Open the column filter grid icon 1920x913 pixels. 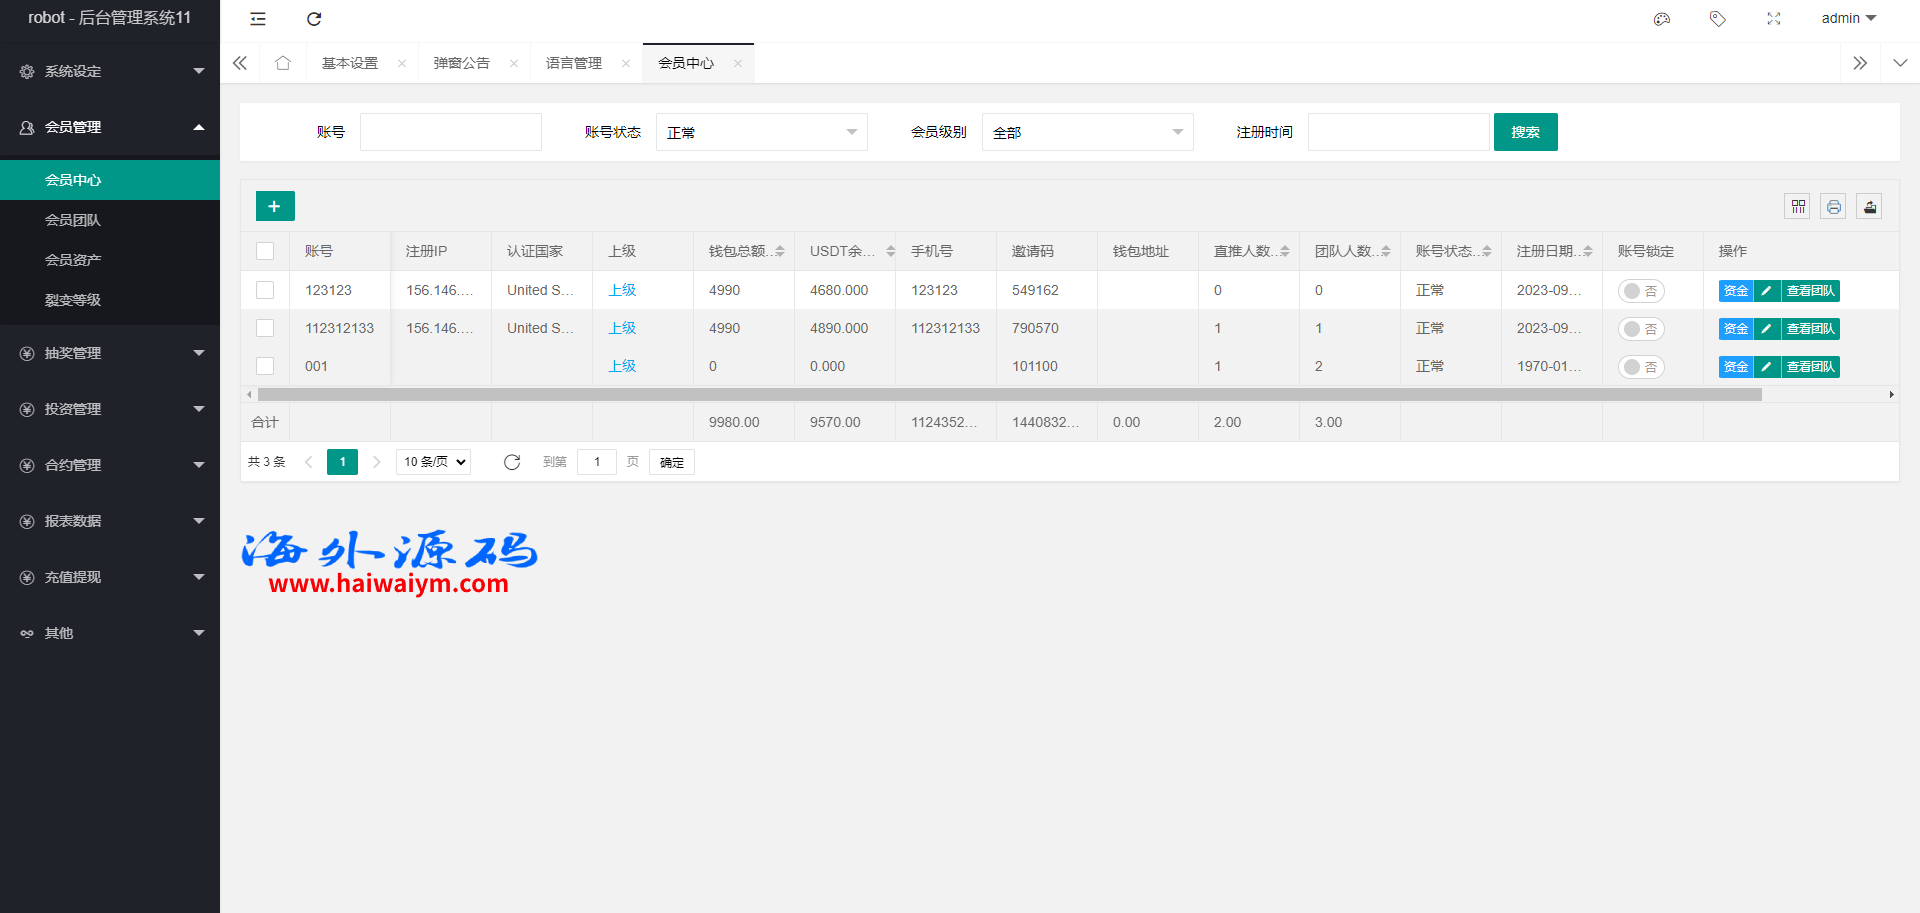[1798, 206]
